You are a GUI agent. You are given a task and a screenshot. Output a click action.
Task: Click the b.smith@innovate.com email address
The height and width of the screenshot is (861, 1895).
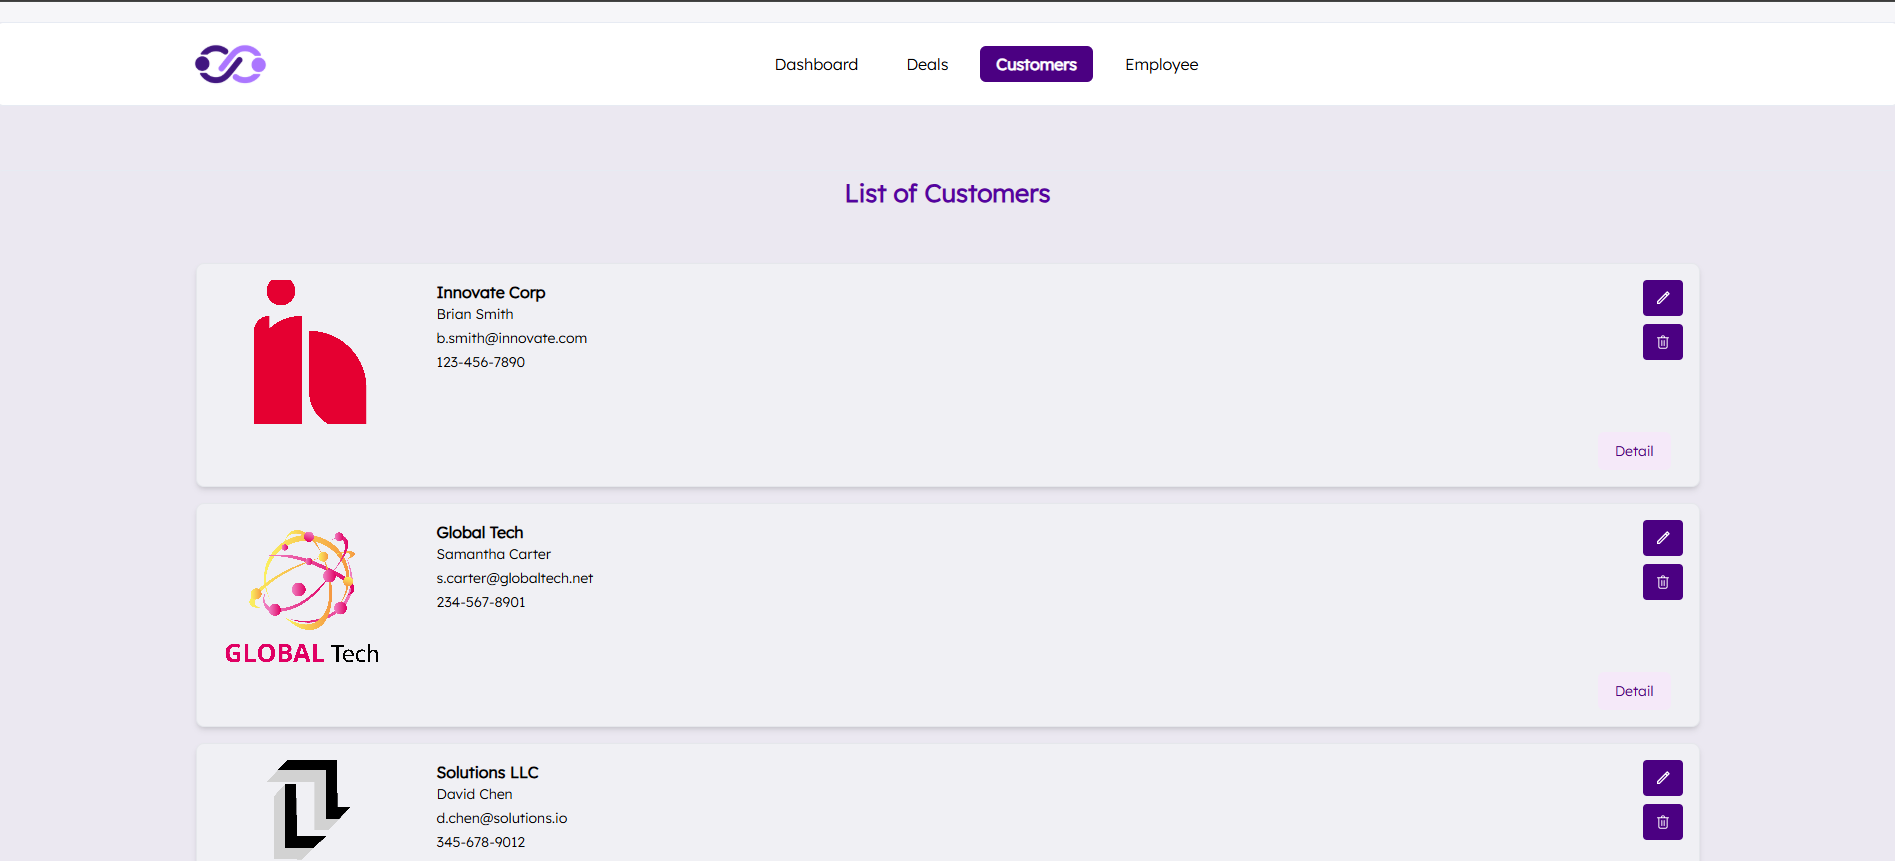pyautogui.click(x=511, y=338)
